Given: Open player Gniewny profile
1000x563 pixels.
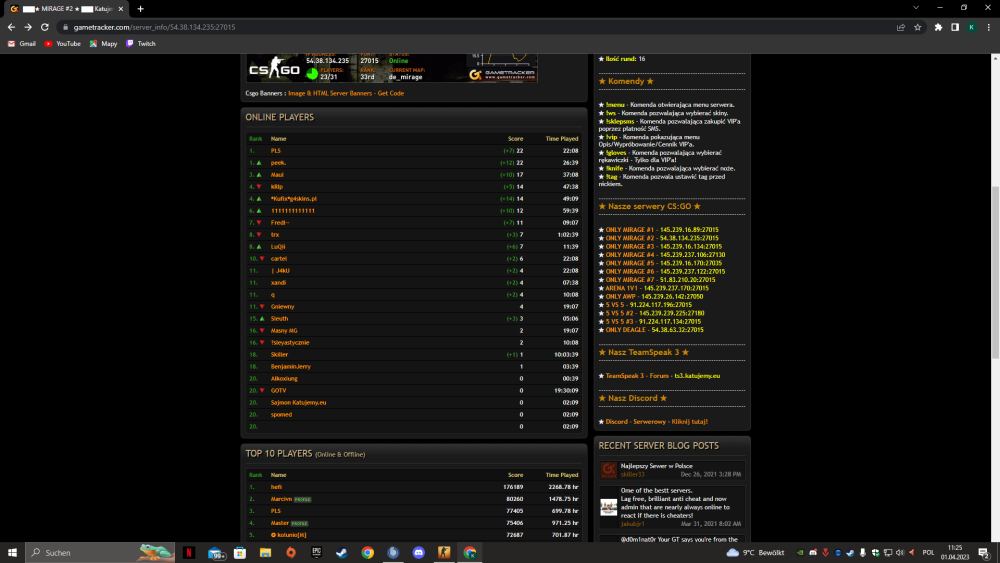Looking at the screenshot, I should coord(283,307).
